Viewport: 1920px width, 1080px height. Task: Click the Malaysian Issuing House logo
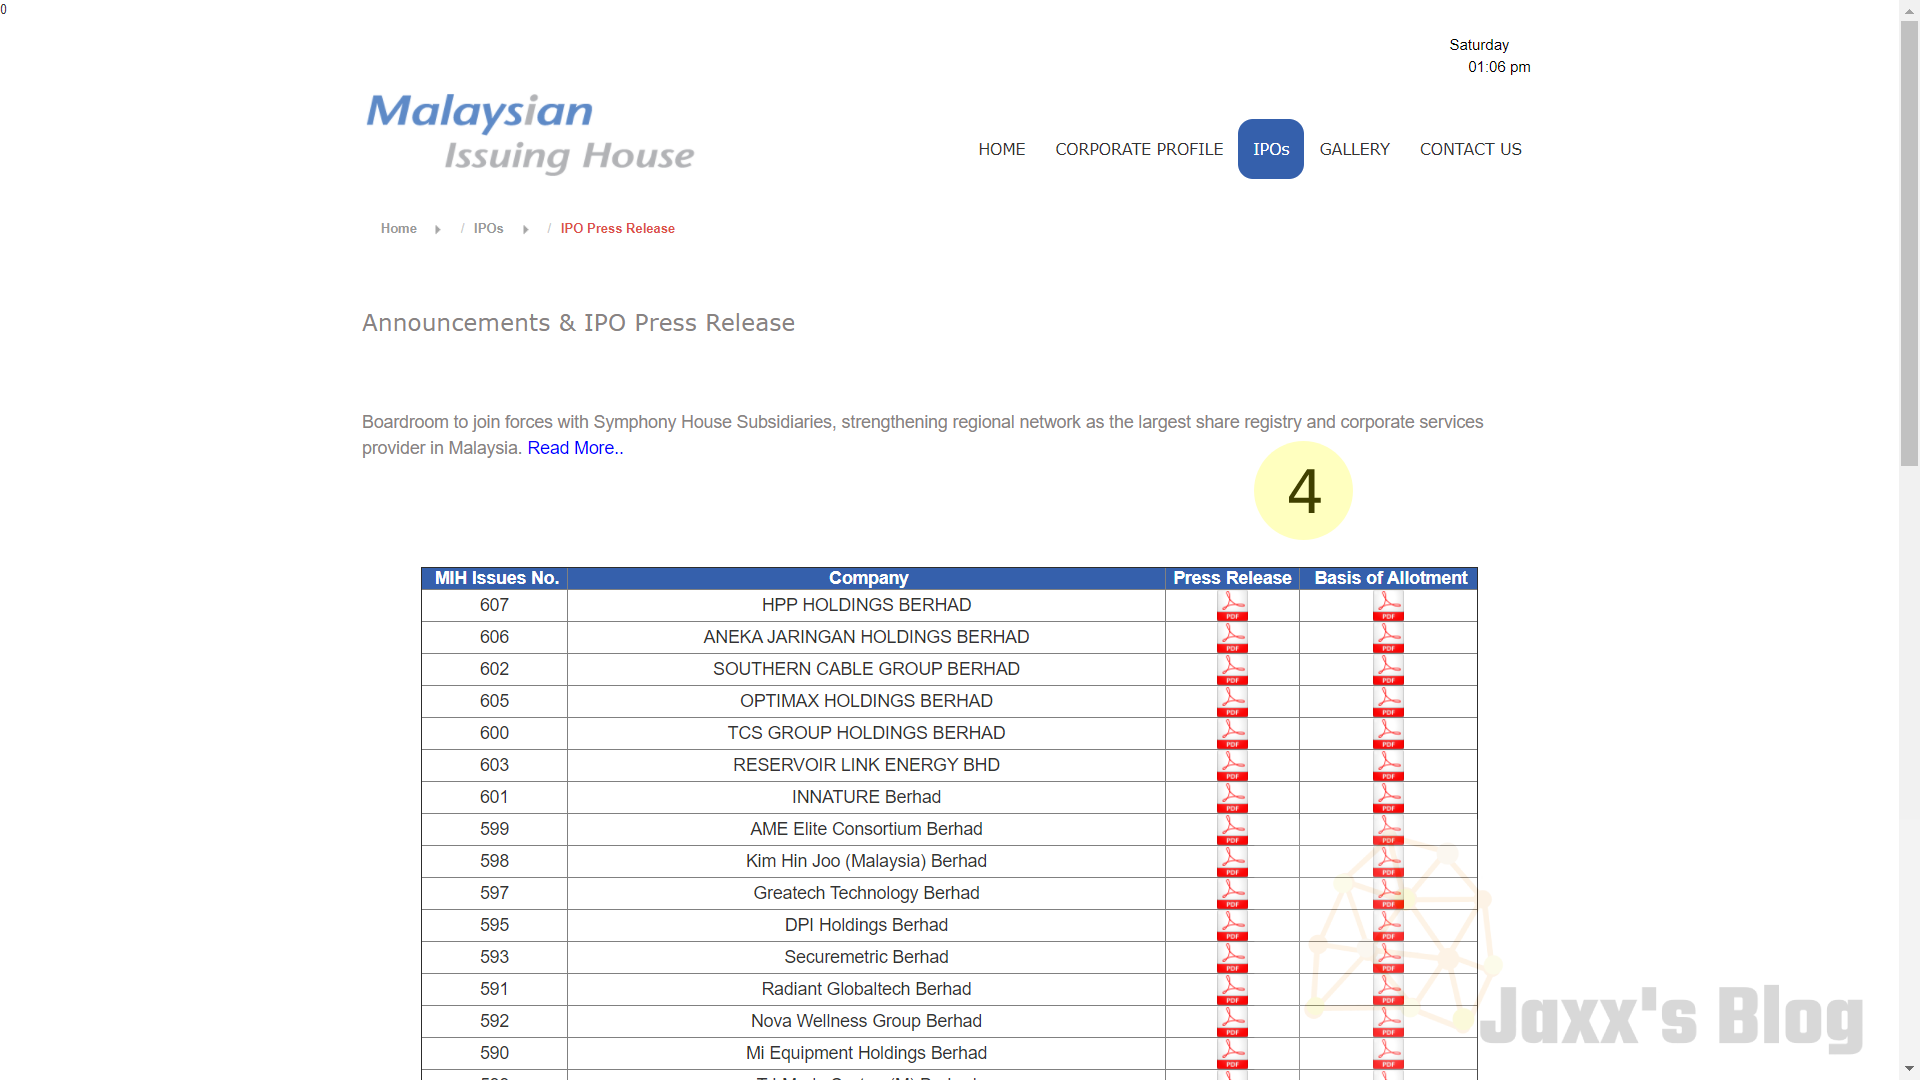coord(529,133)
